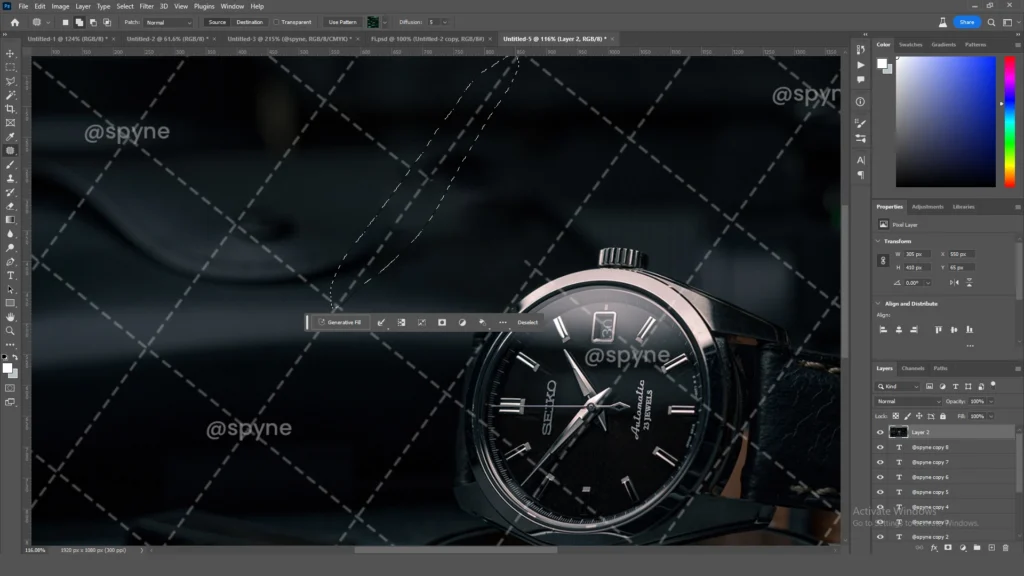Click the Deselect button
Viewport: 1024px width, 576px height.
pos(528,322)
